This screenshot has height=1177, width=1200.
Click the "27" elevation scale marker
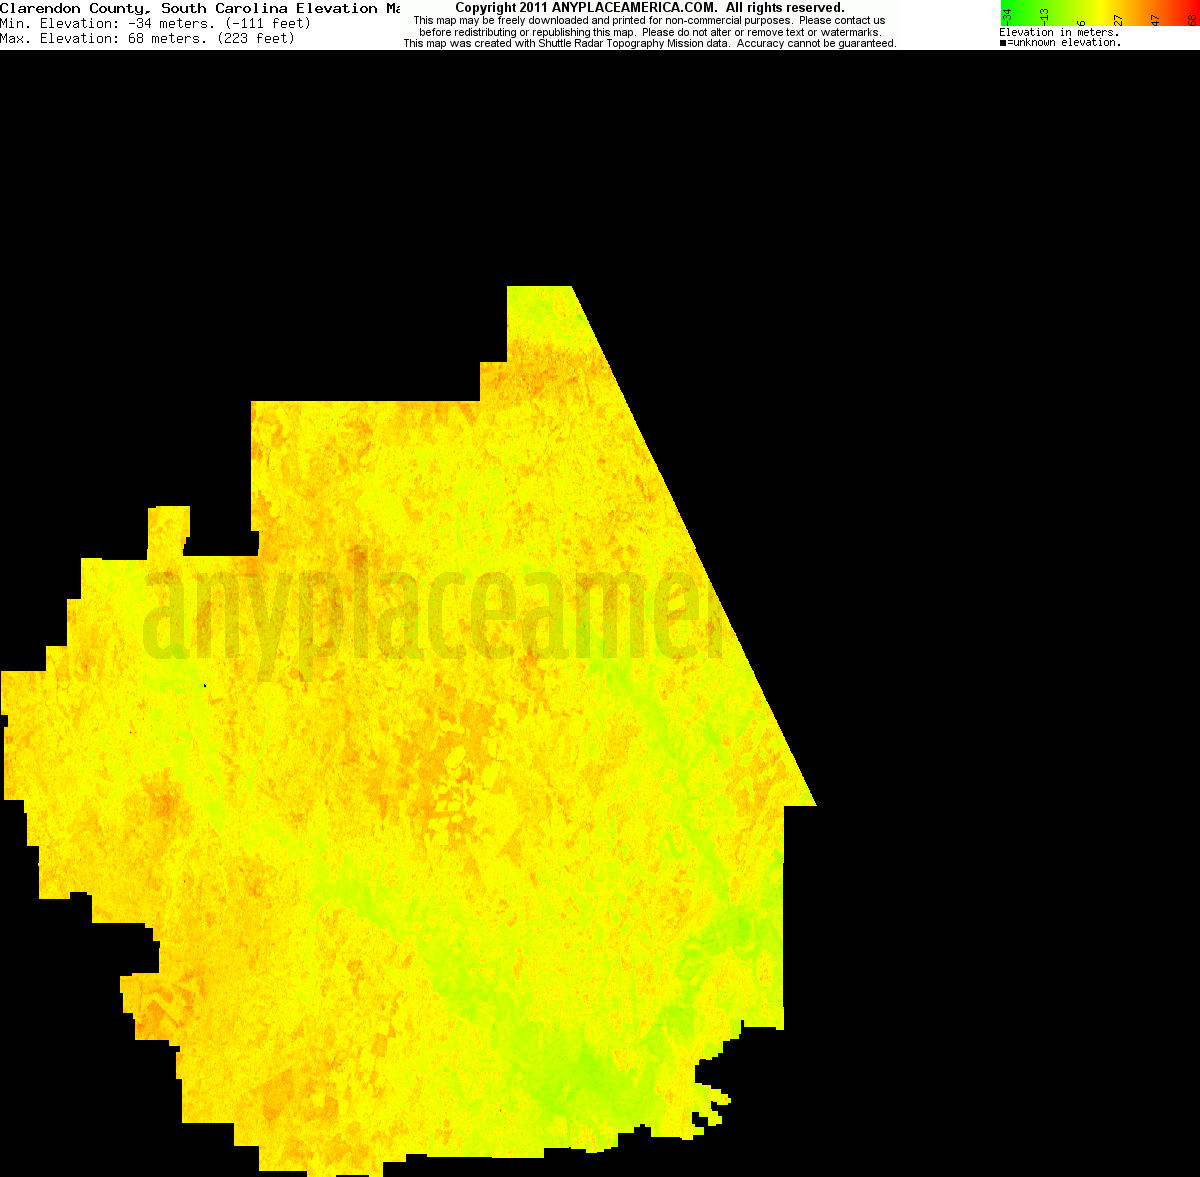coord(1117,18)
